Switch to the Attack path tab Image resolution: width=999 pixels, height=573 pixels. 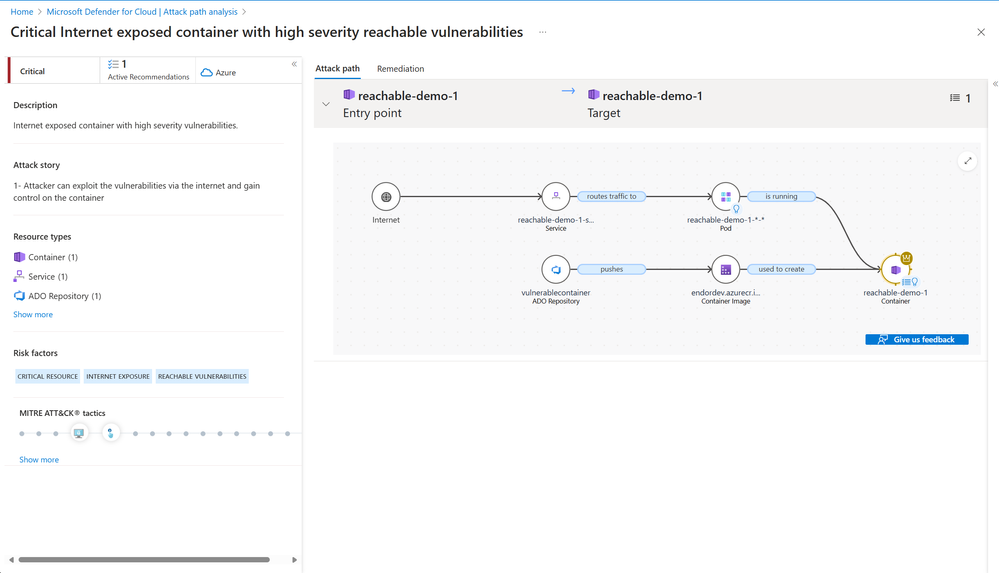click(338, 68)
